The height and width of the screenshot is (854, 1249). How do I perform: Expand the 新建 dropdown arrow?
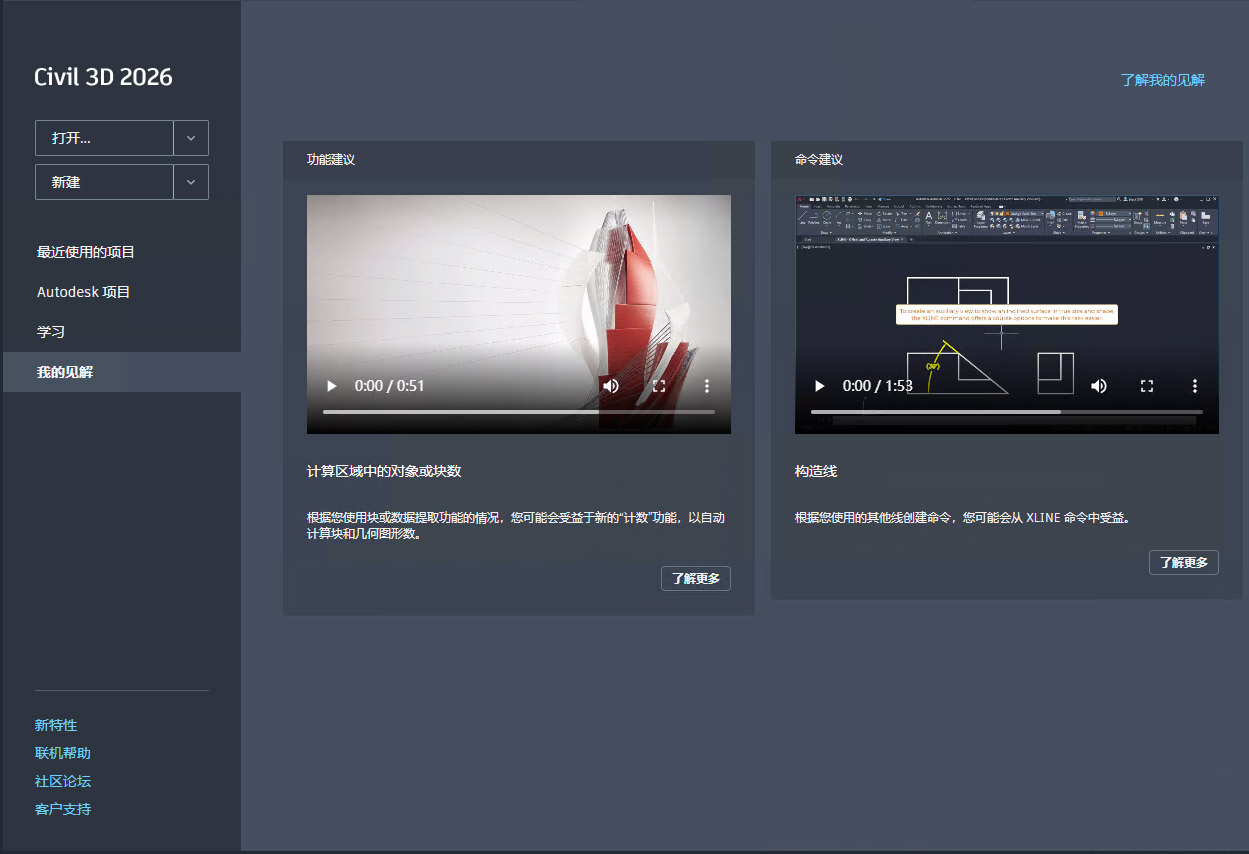pyautogui.click(x=191, y=182)
